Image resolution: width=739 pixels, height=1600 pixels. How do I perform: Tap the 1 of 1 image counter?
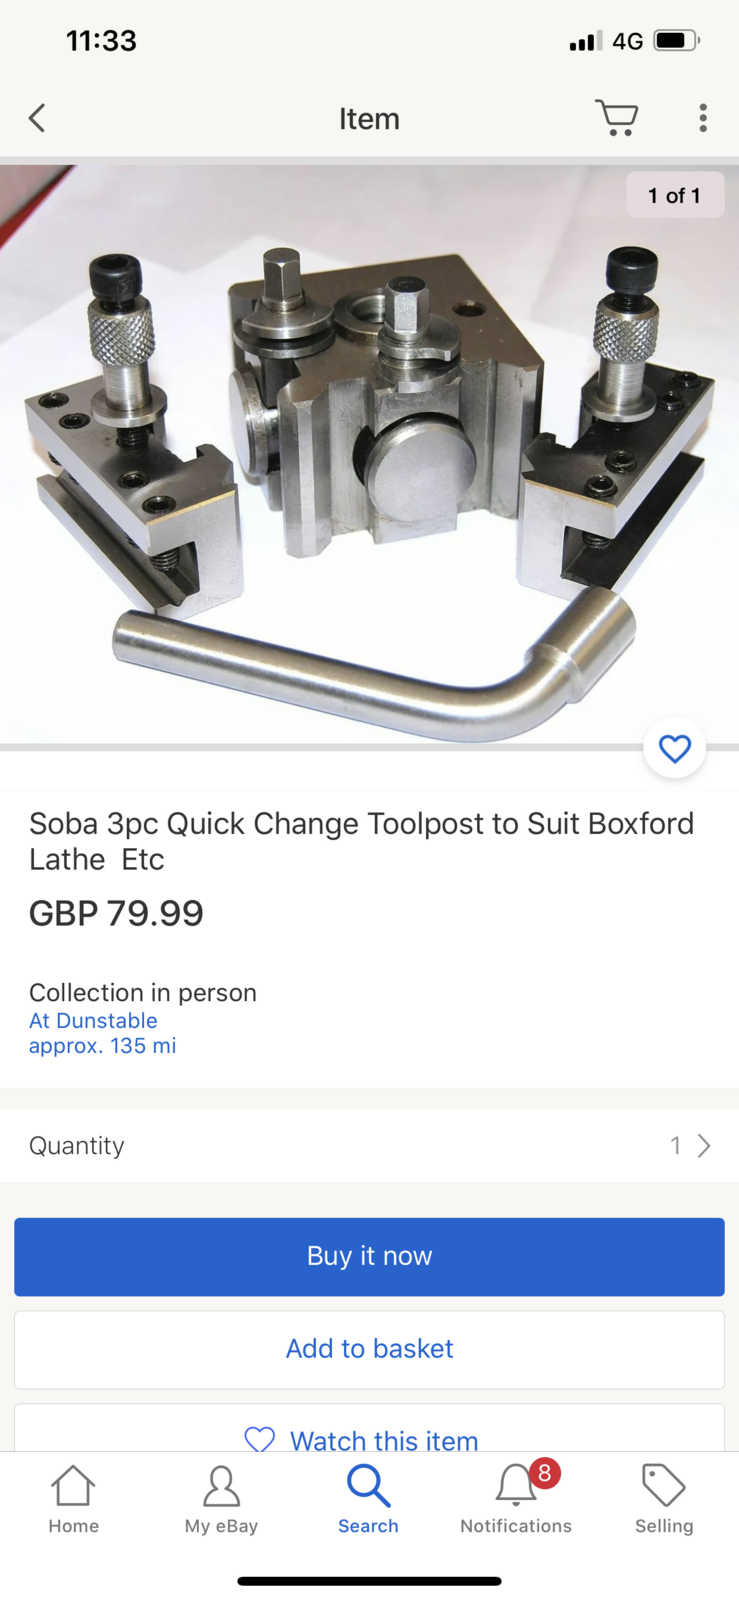click(x=674, y=196)
